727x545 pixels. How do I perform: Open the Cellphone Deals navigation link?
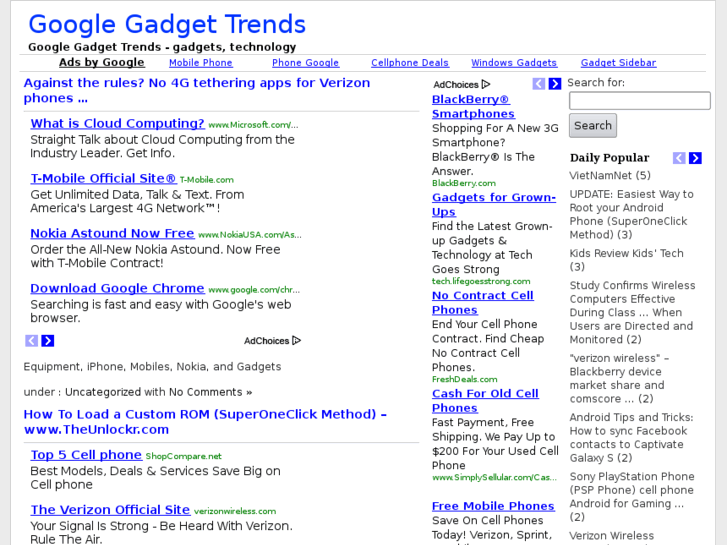tap(410, 63)
